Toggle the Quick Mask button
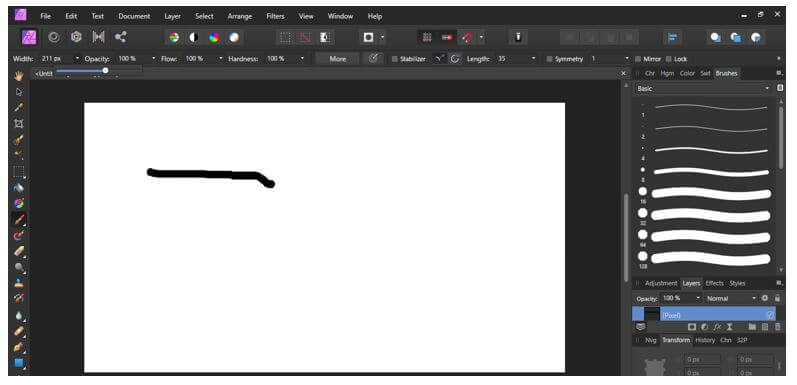This screenshot has width=797, height=385. [369, 37]
